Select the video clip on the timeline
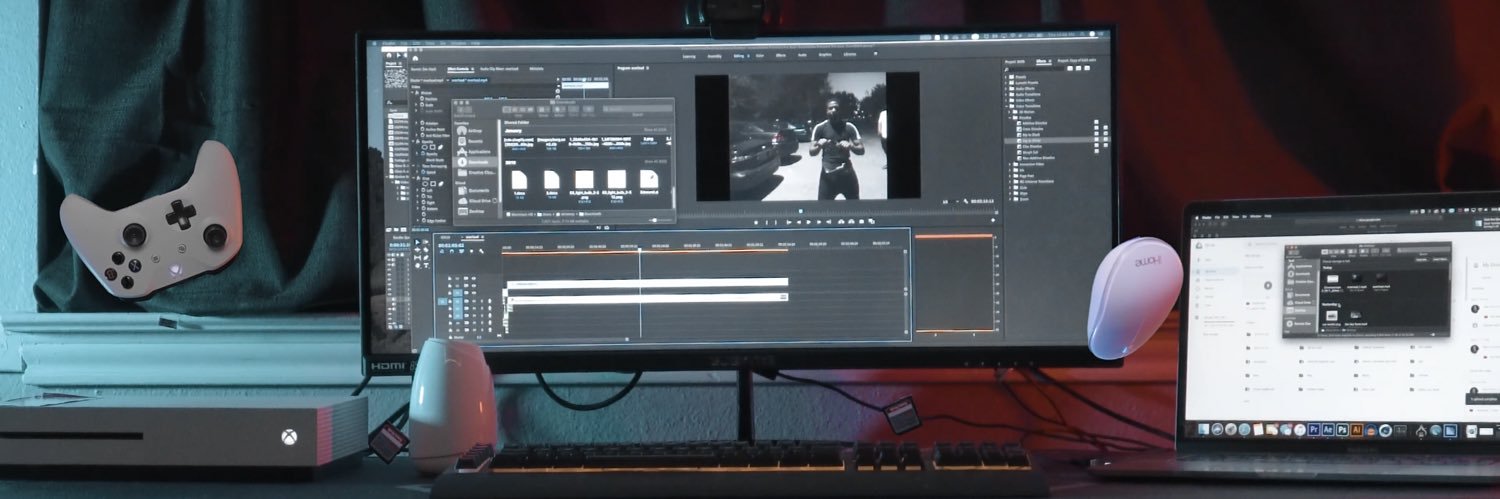Image resolution: width=1500 pixels, height=499 pixels. coord(648,284)
